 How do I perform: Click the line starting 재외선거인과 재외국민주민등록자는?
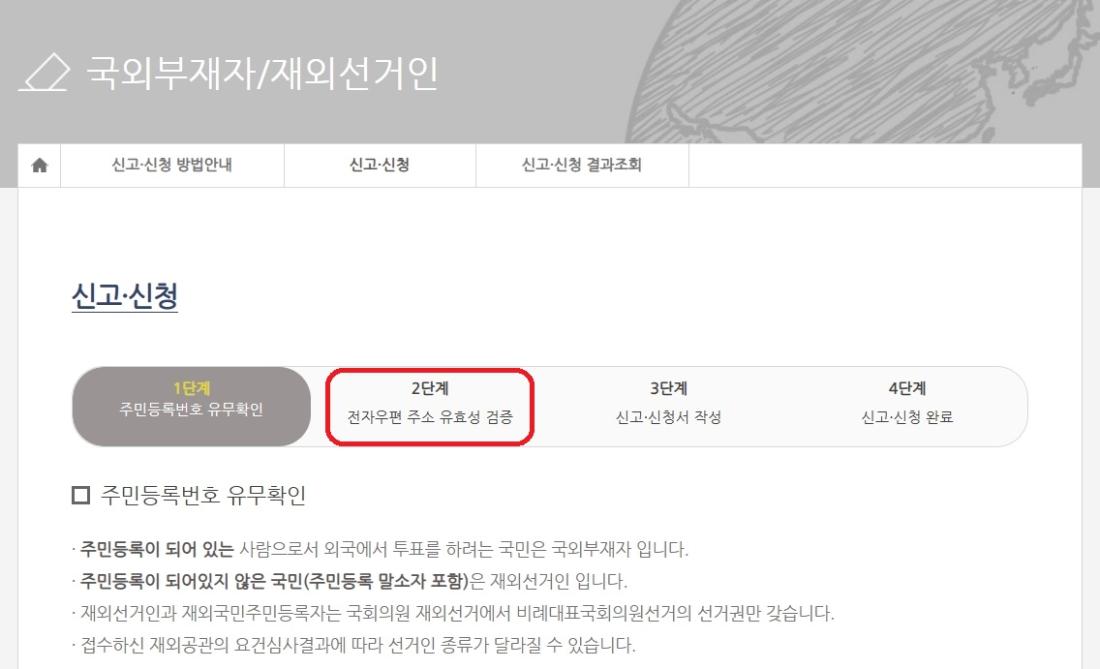pyautogui.click(x=453, y=613)
